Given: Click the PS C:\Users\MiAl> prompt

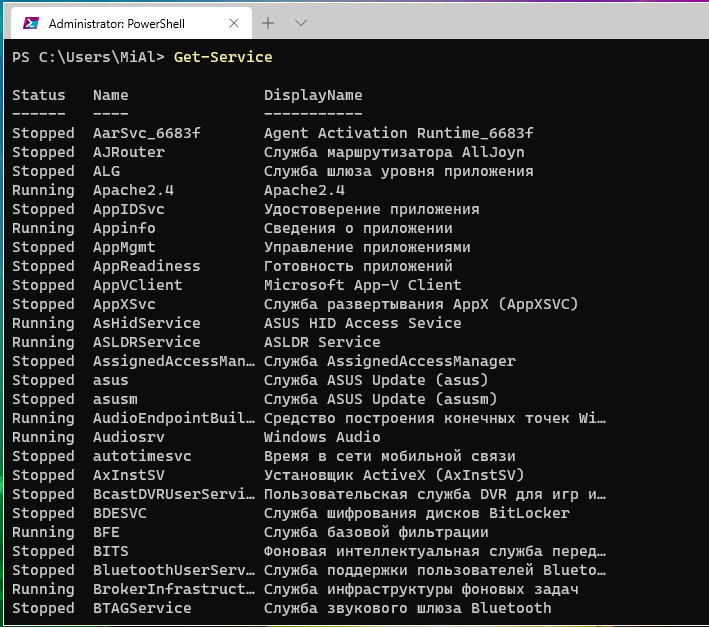Looking at the screenshot, I should (88, 57).
